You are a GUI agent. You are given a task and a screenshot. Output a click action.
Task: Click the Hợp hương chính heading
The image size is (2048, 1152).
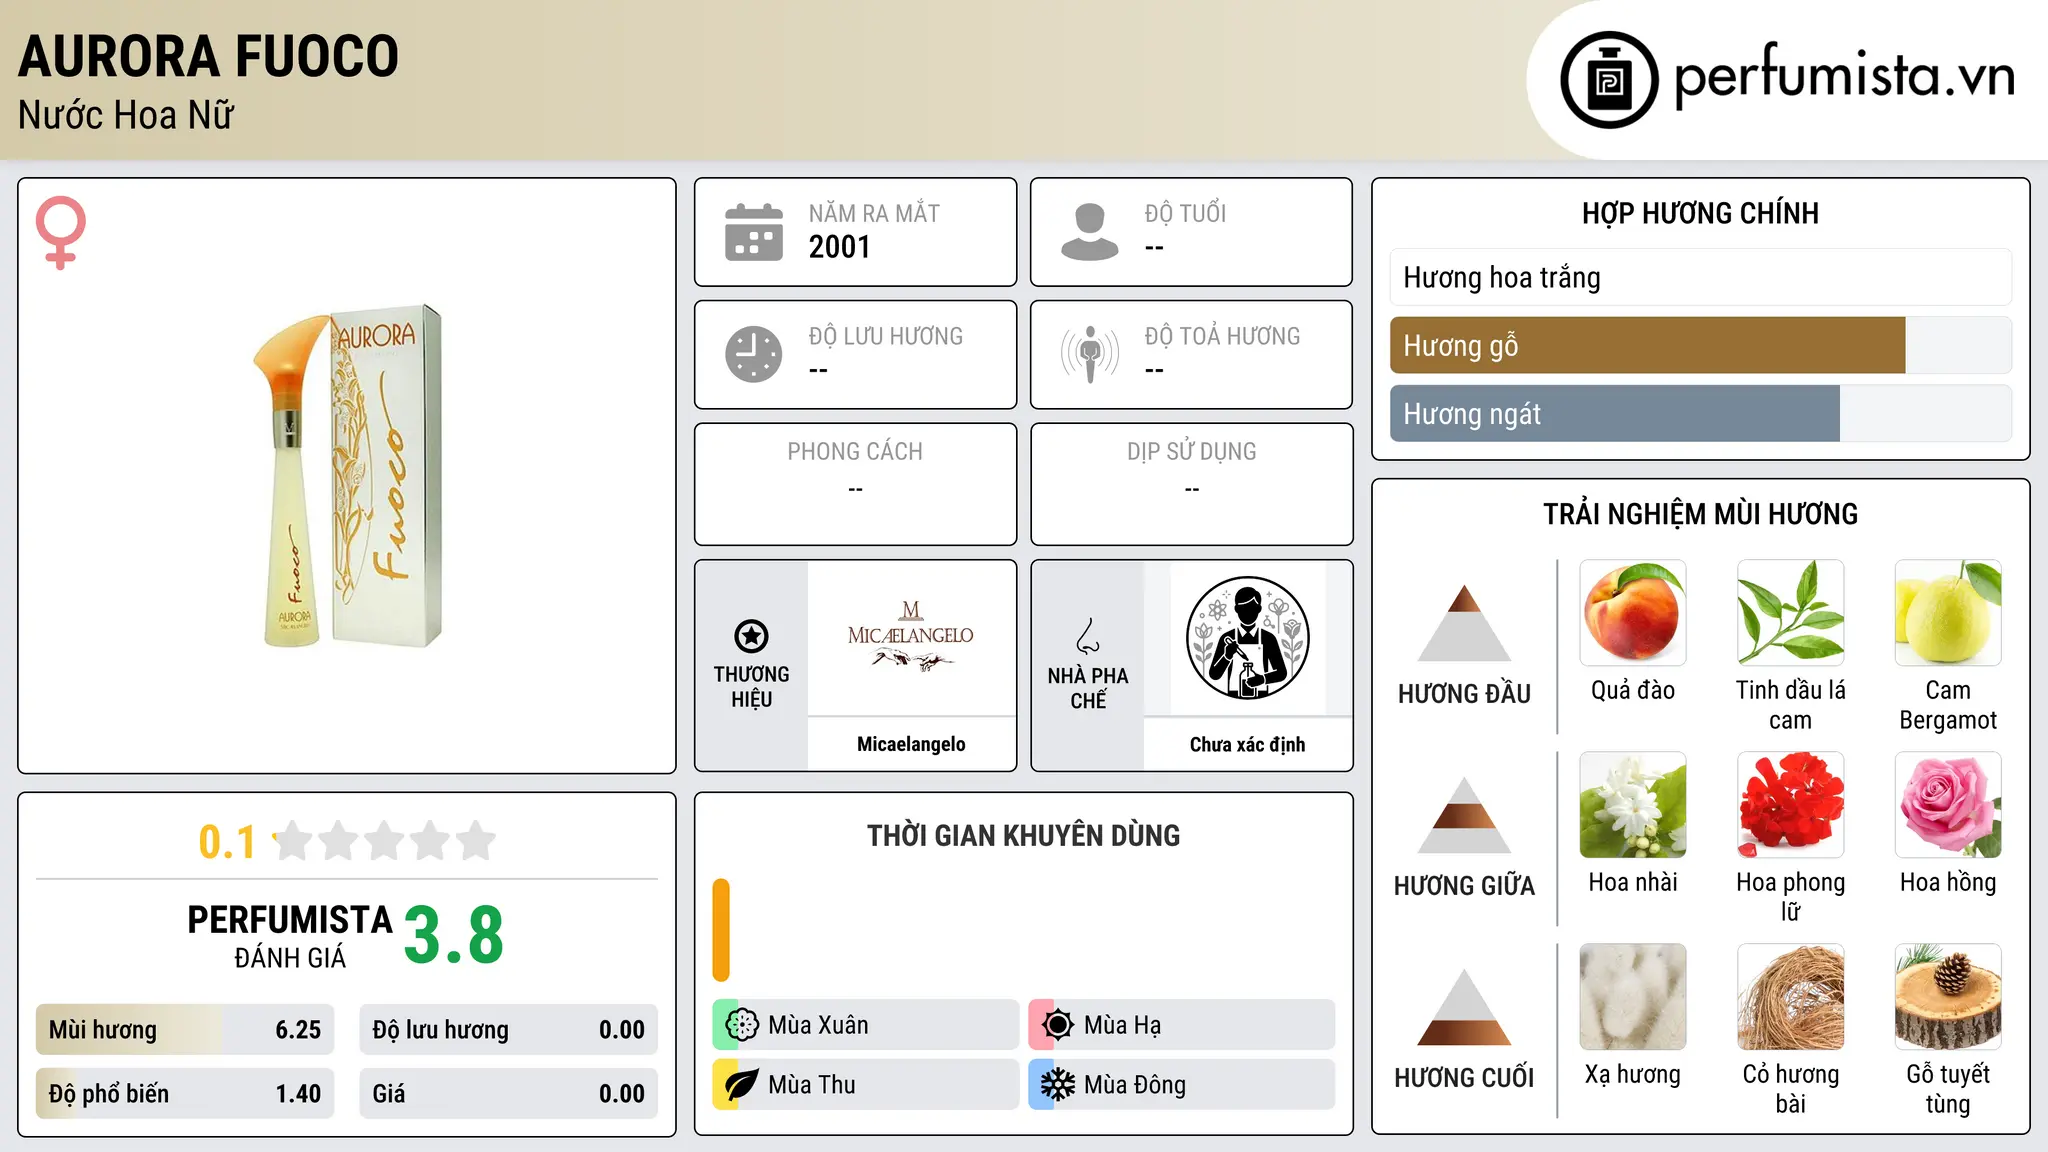click(x=1700, y=213)
